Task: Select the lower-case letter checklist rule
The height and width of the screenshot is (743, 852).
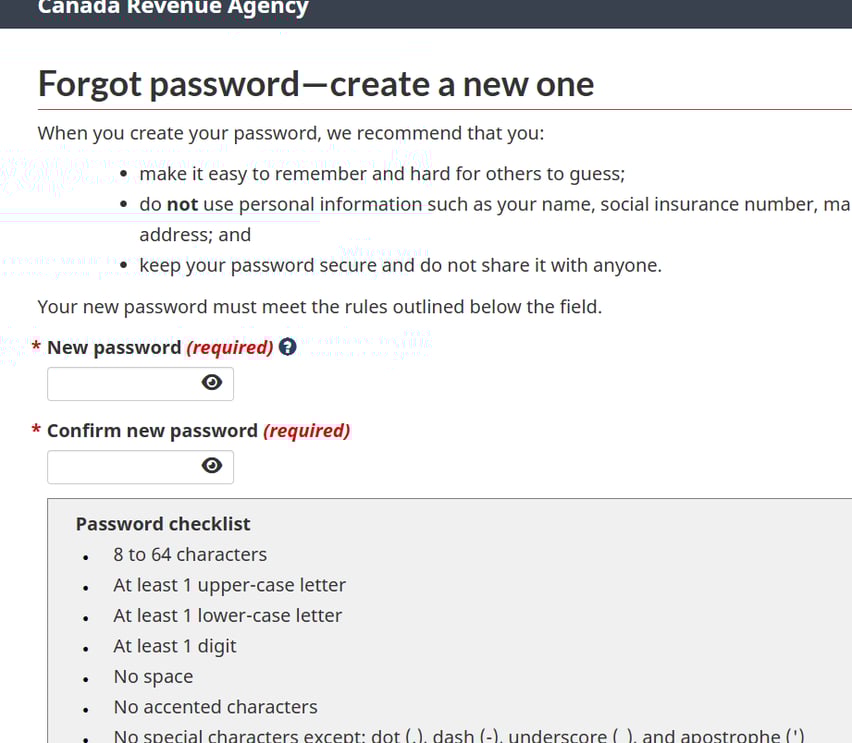Action: point(229,615)
